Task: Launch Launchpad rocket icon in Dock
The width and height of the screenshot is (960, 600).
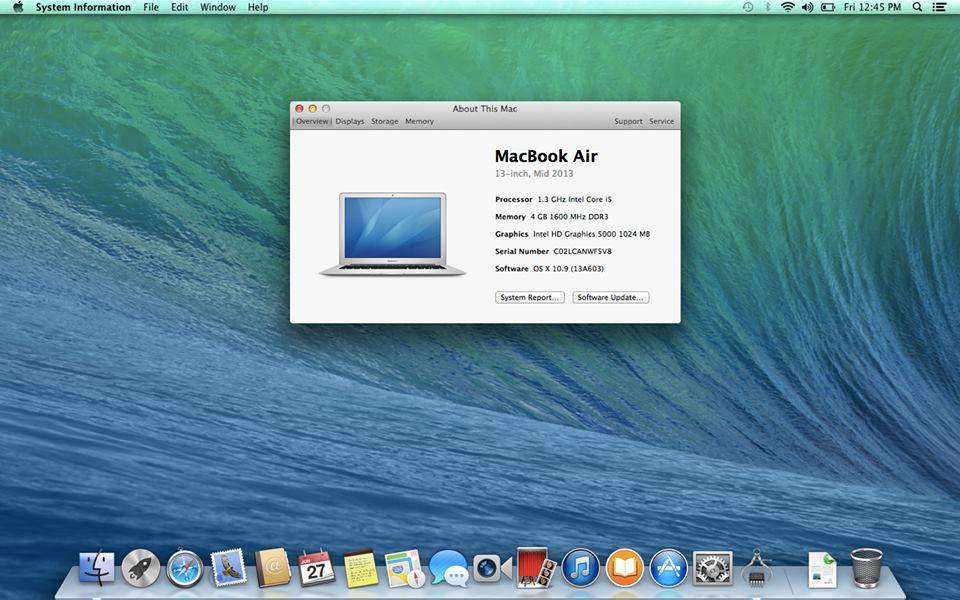Action: [140, 568]
